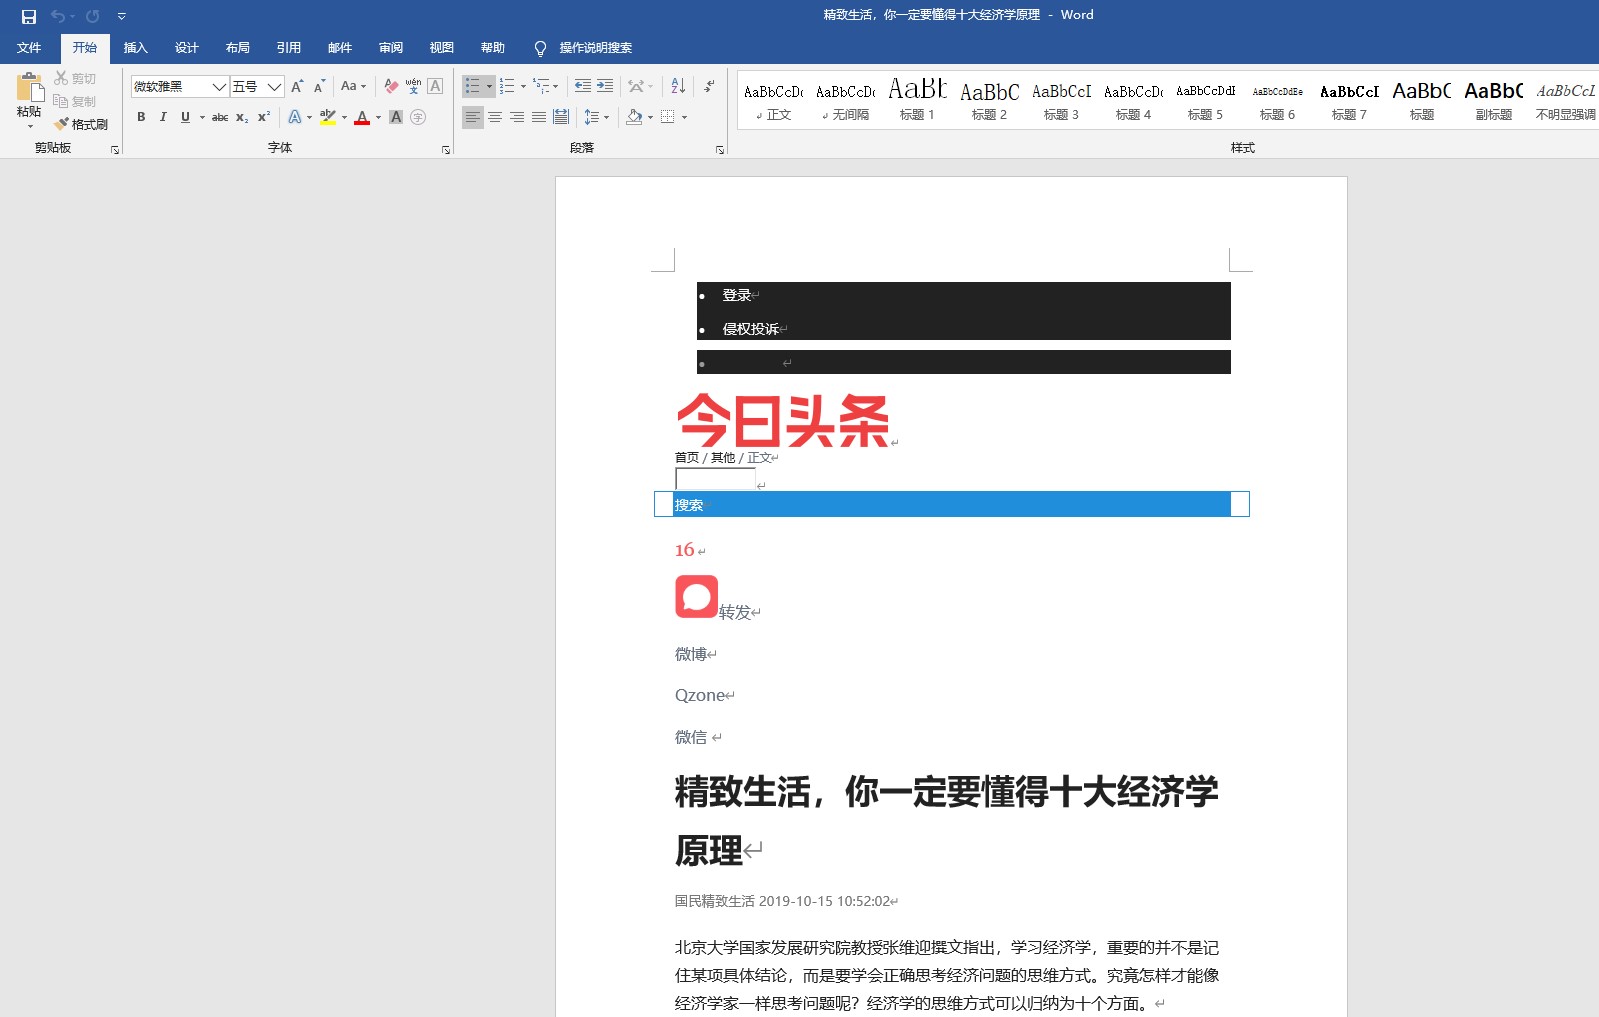This screenshot has width=1599, height=1017.
Task: Apply the 副标题 style
Action: click(1493, 100)
